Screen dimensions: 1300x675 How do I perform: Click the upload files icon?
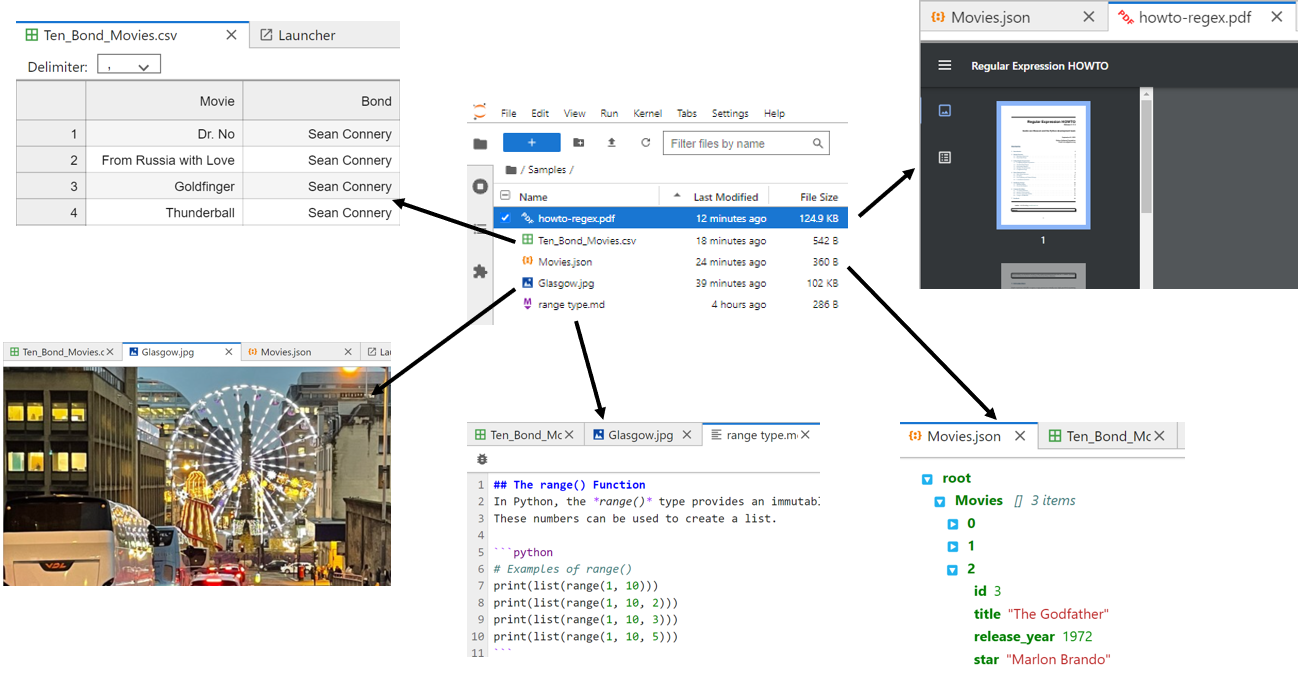pos(613,142)
